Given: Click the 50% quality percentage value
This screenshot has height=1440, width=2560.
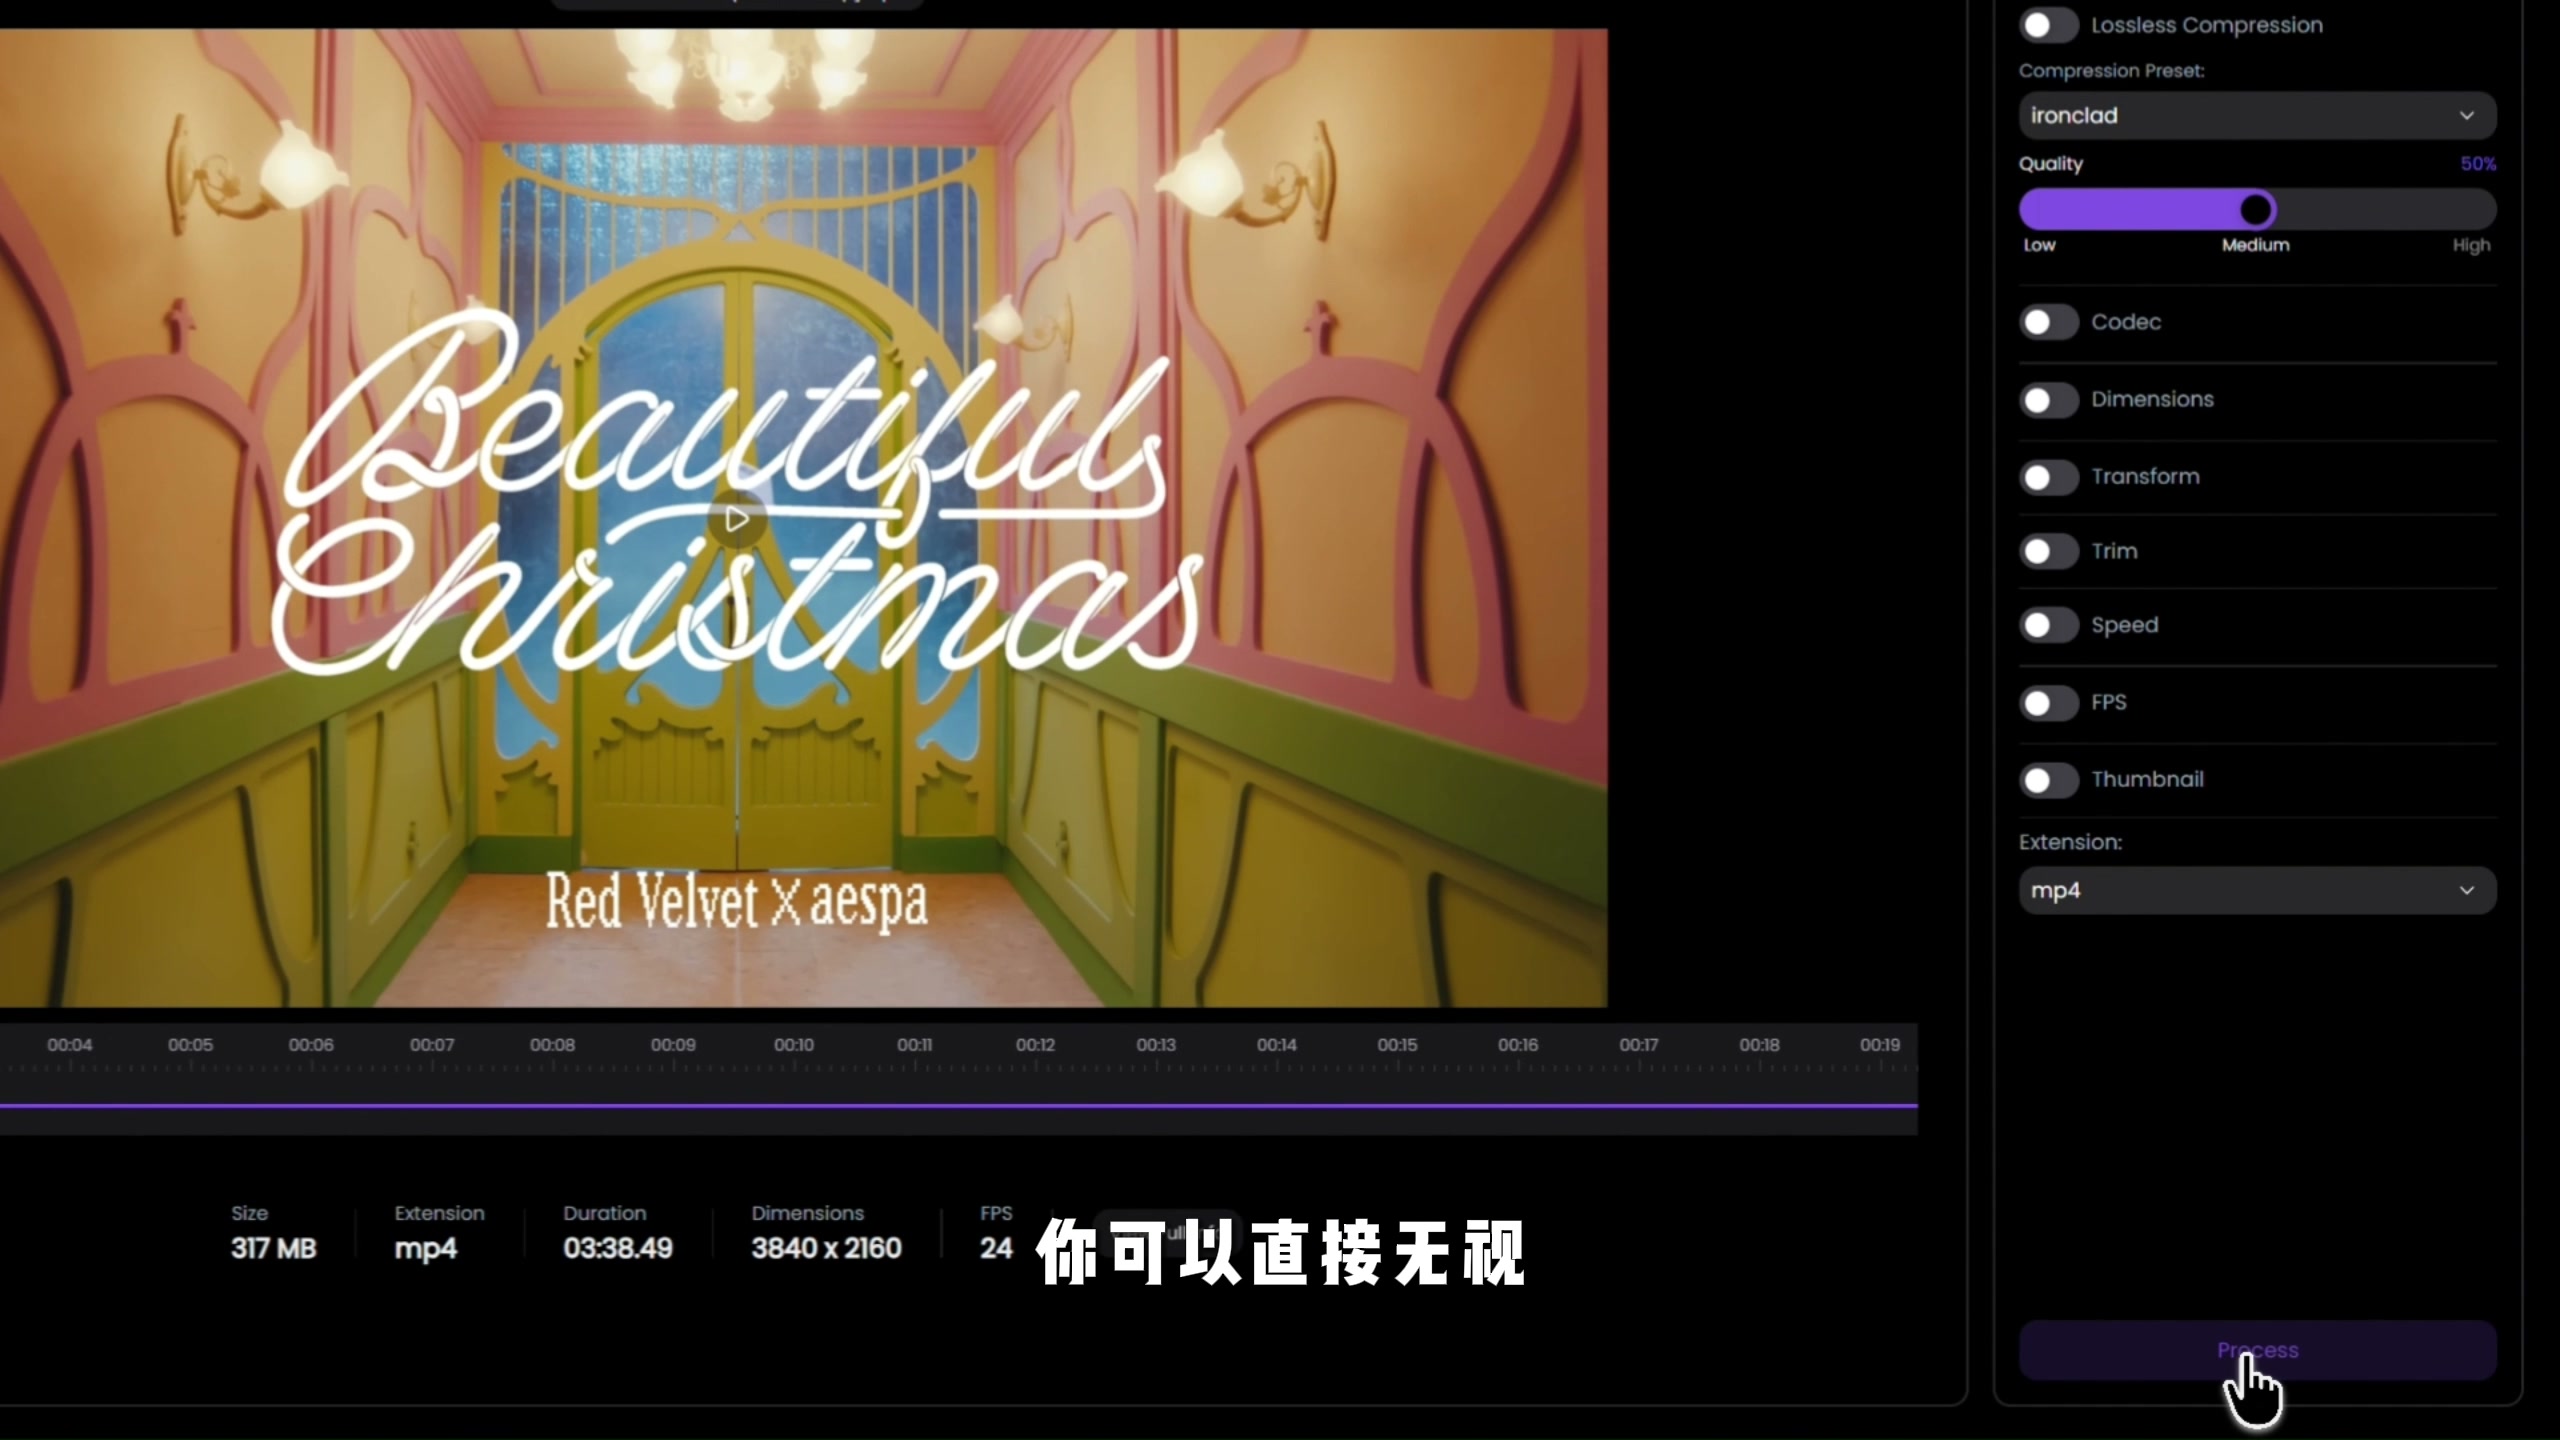Looking at the screenshot, I should click(x=2478, y=164).
